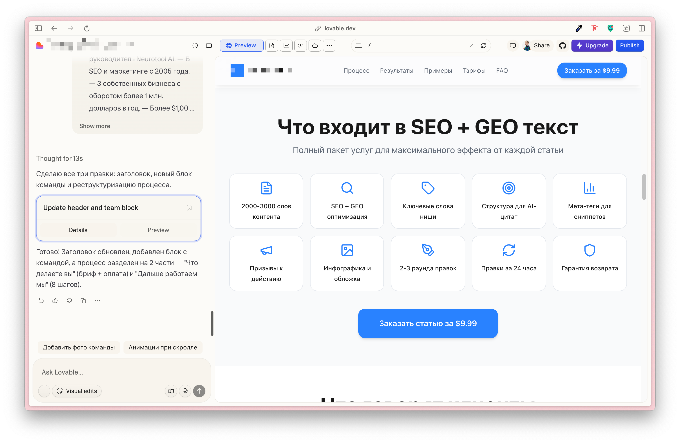Click the magnifier icon of the SEO + GEO card
Viewport: 680px width, 443px height.
347,188
